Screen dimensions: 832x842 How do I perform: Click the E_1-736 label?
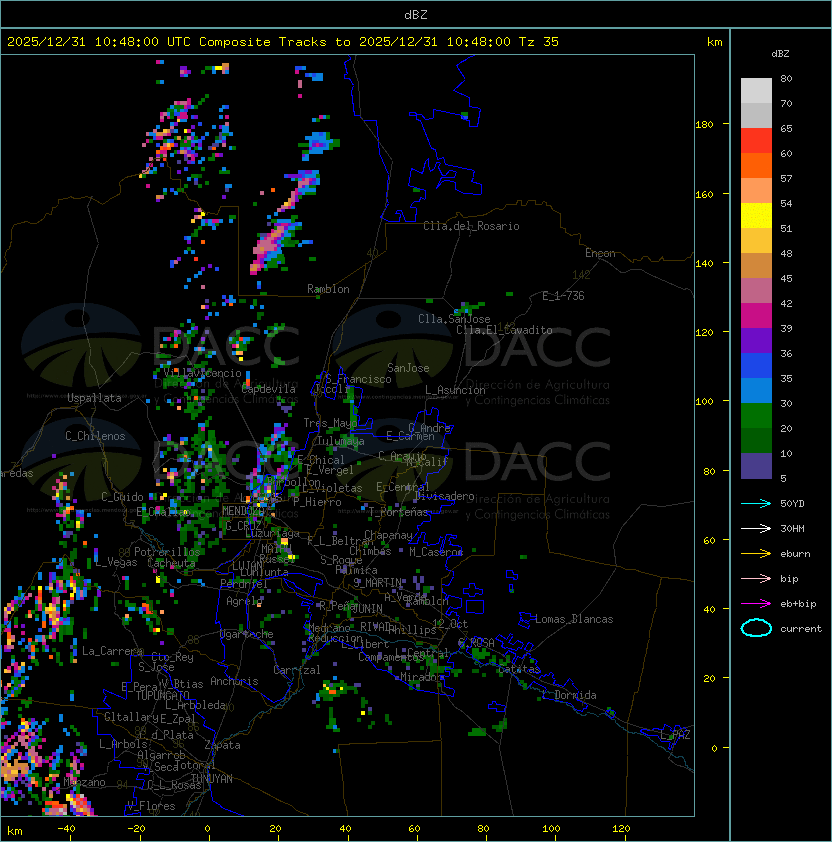click(x=563, y=296)
